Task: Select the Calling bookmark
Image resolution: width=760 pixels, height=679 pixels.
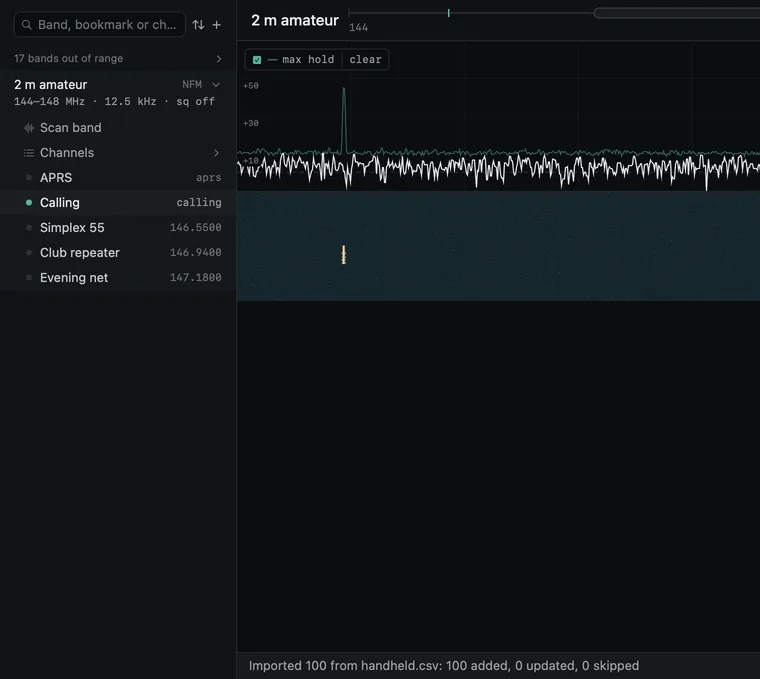Action: [x=118, y=203]
